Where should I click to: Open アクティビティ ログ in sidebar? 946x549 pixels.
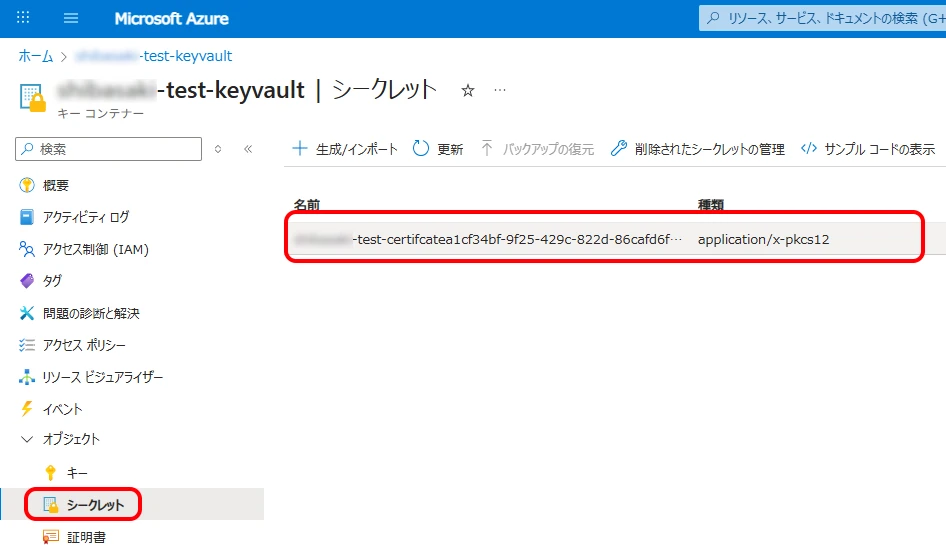tap(85, 217)
